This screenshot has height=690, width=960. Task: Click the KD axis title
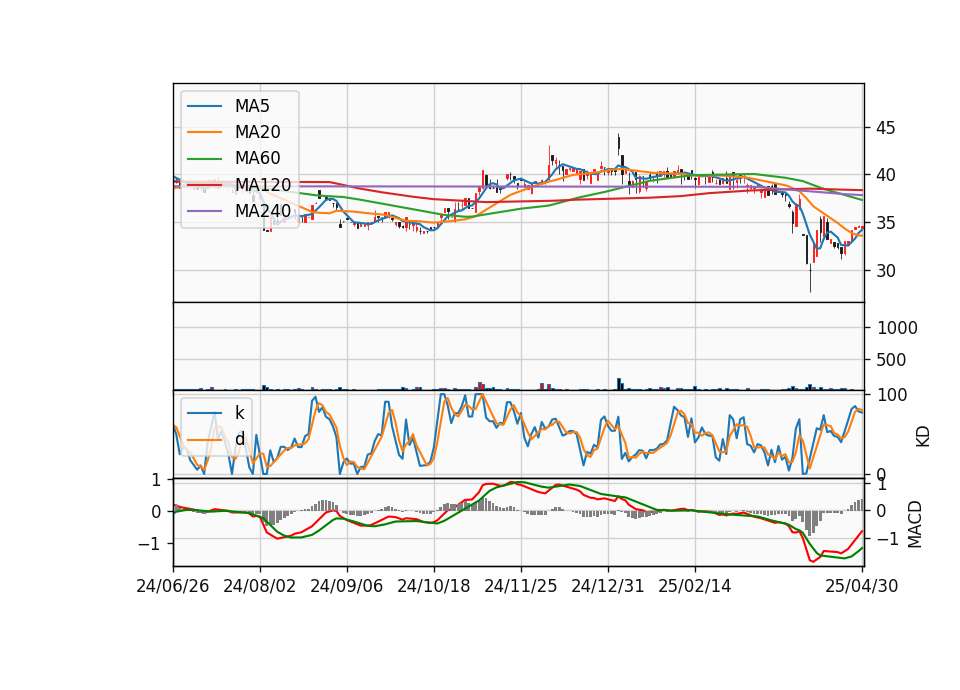[923, 436]
